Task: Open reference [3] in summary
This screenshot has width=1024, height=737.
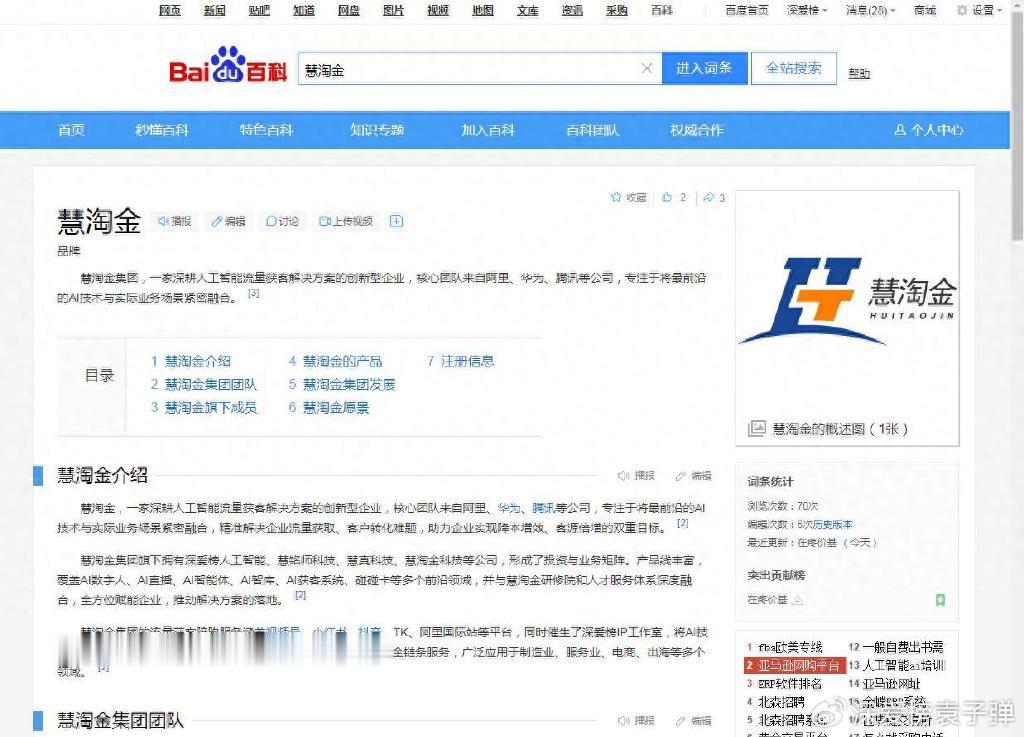Action: click(x=253, y=294)
